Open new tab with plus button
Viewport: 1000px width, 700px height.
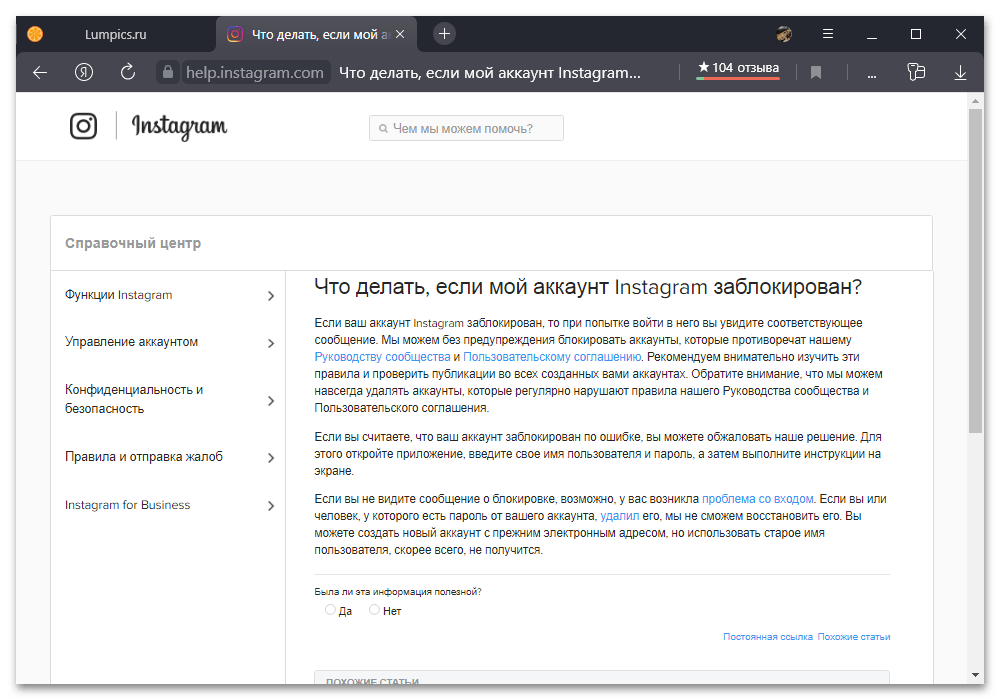pos(445,34)
